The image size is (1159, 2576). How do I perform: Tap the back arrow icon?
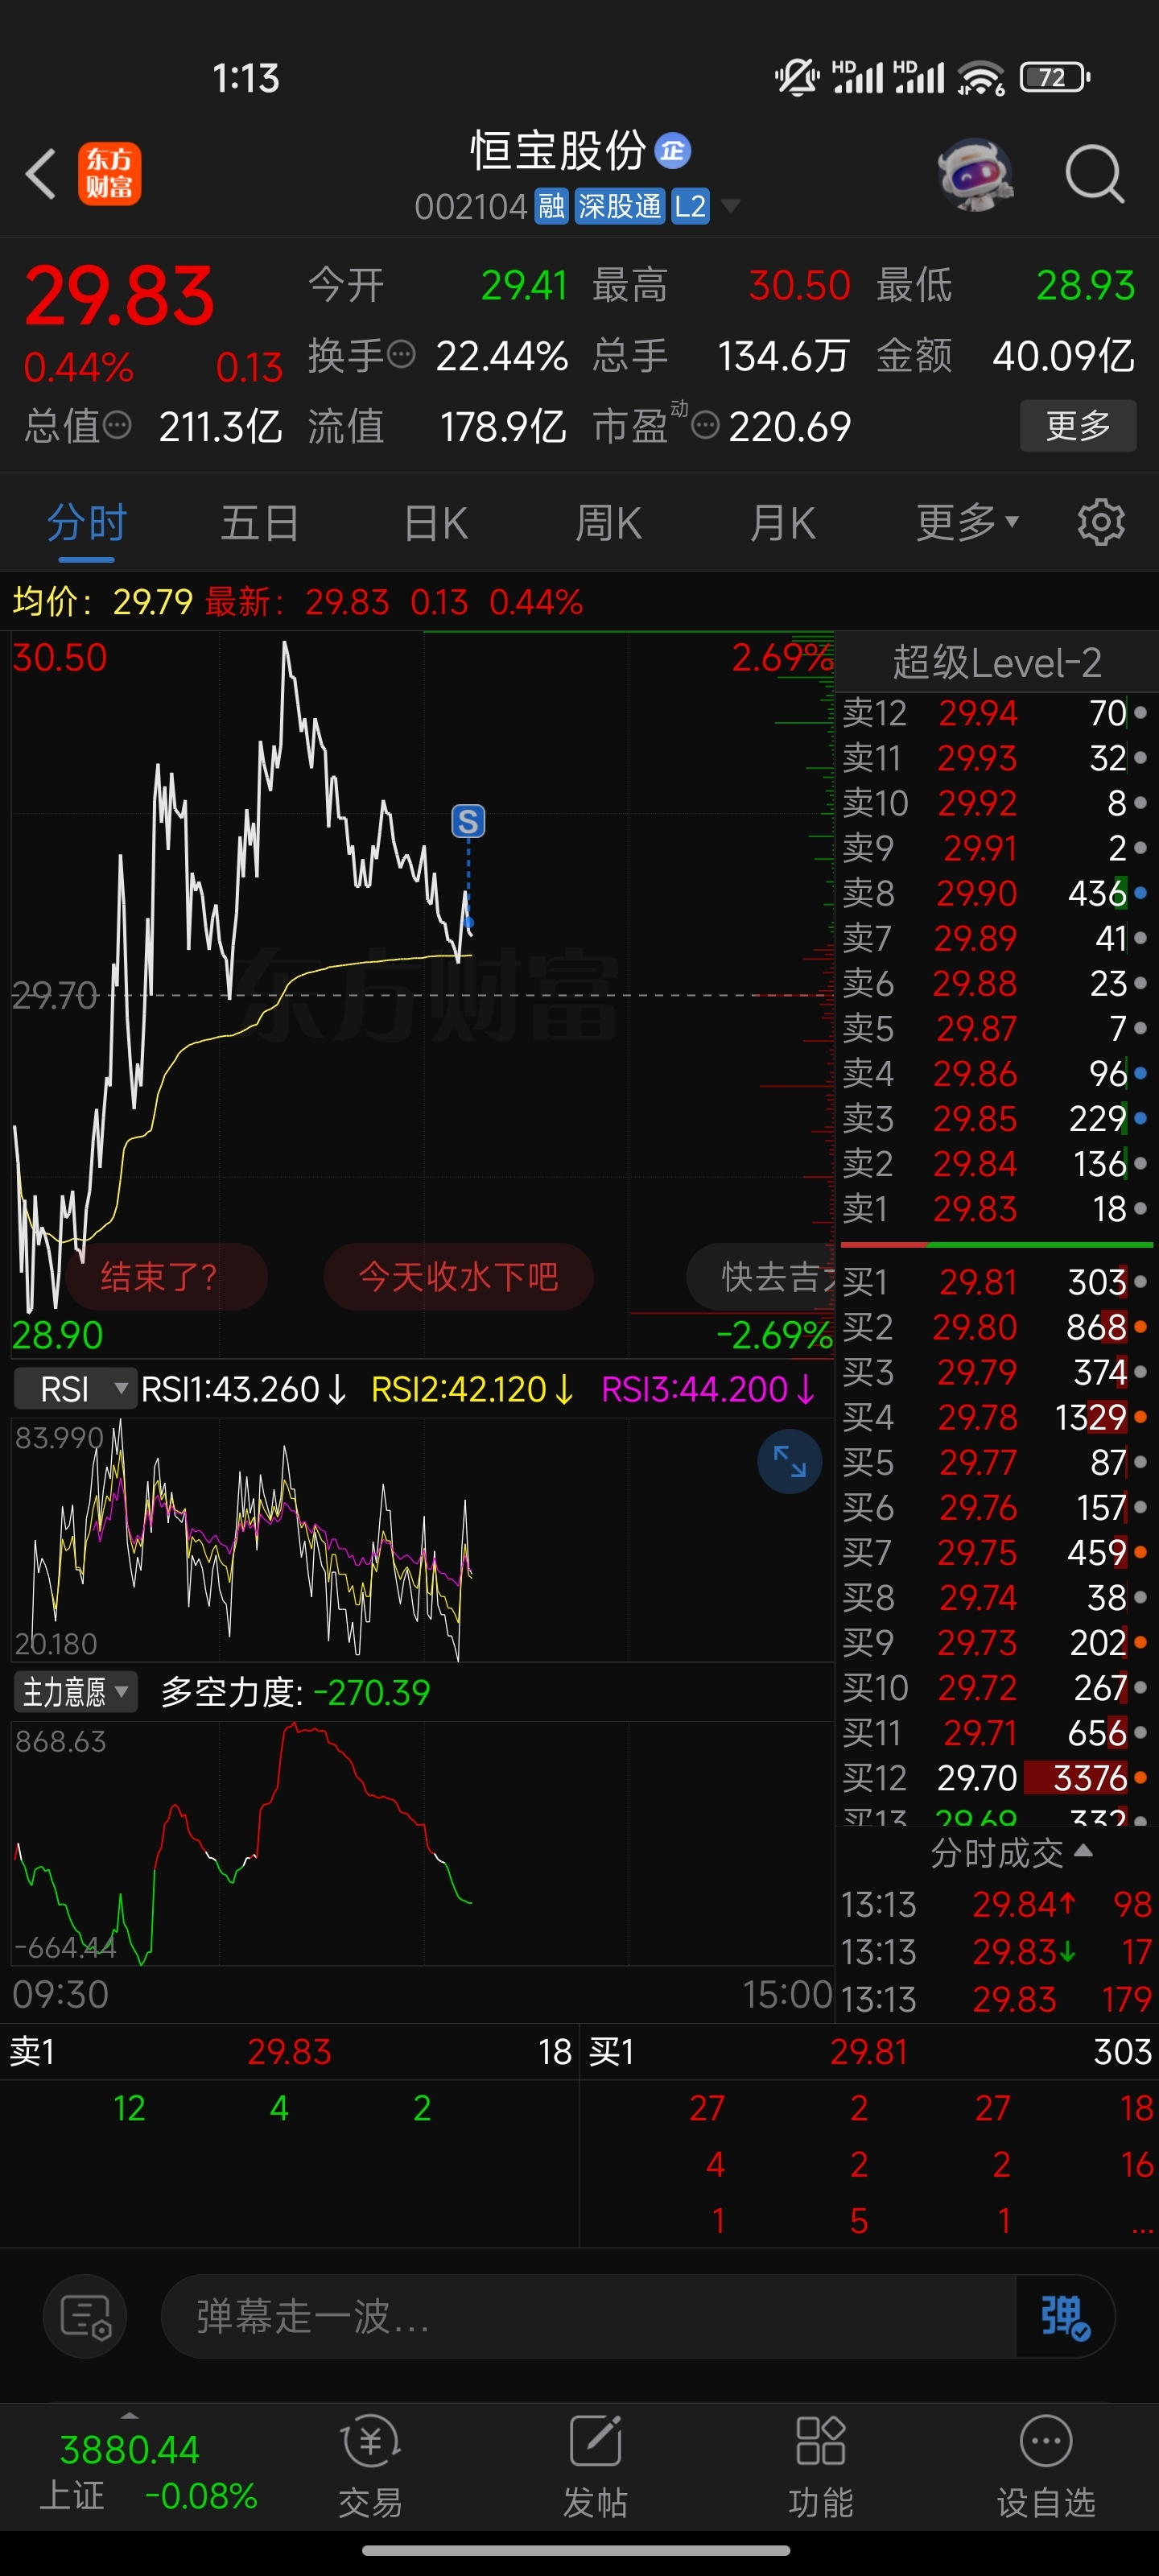click(41, 174)
